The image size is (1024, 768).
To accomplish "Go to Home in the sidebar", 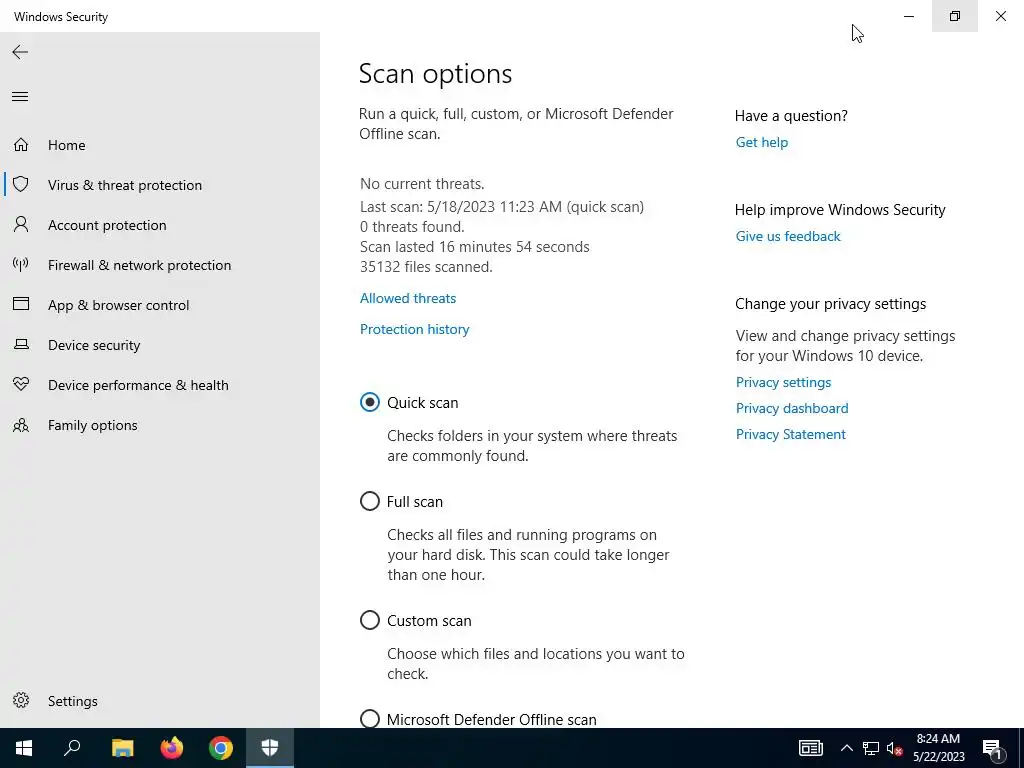I will pyautogui.click(x=67, y=145).
